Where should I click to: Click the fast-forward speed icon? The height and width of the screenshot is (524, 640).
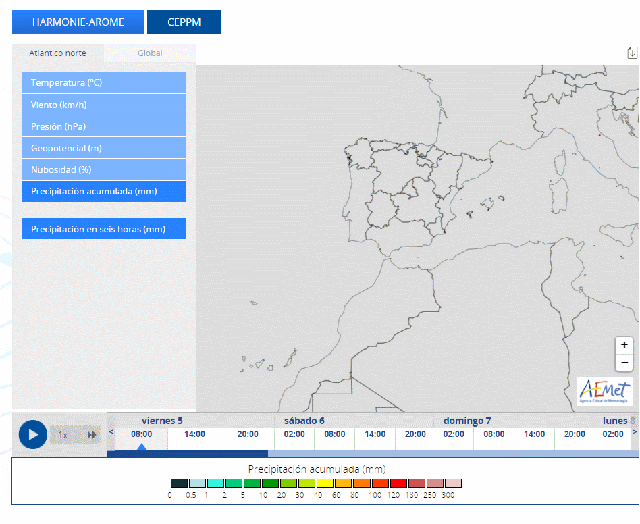tap(92, 435)
